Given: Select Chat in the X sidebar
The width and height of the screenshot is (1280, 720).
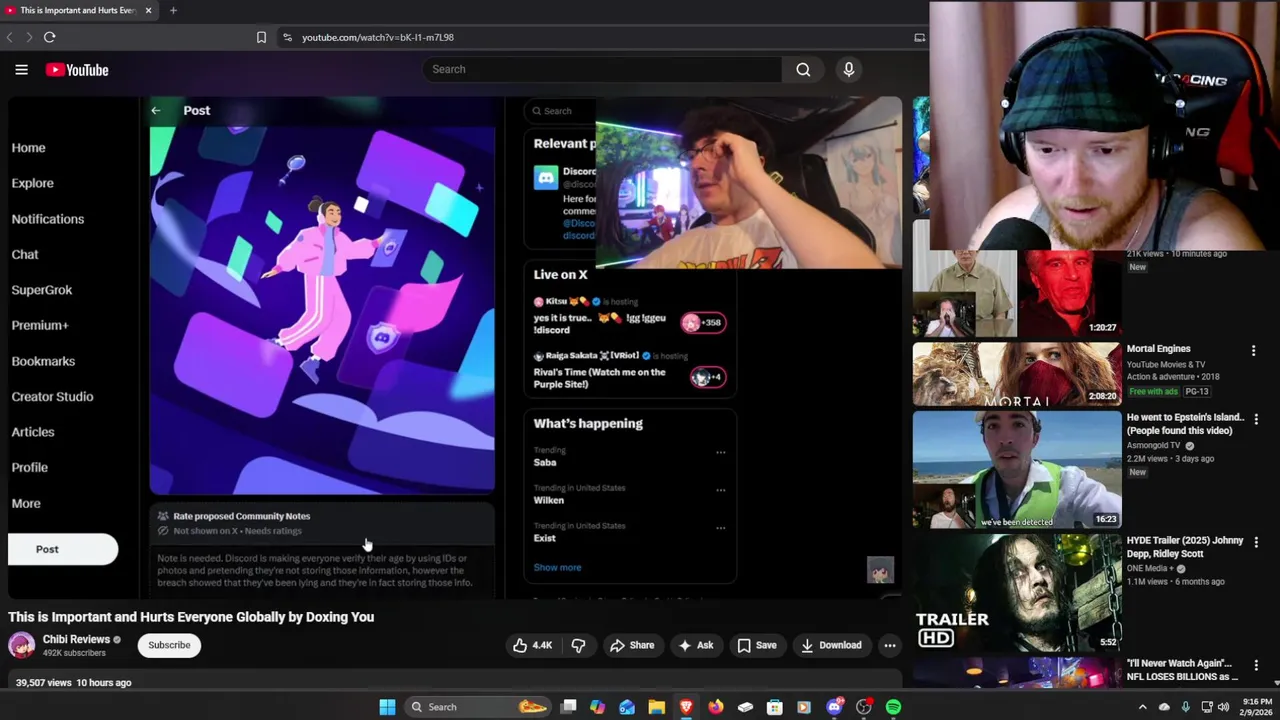Looking at the screenshot, I should (x=25, y=254).
